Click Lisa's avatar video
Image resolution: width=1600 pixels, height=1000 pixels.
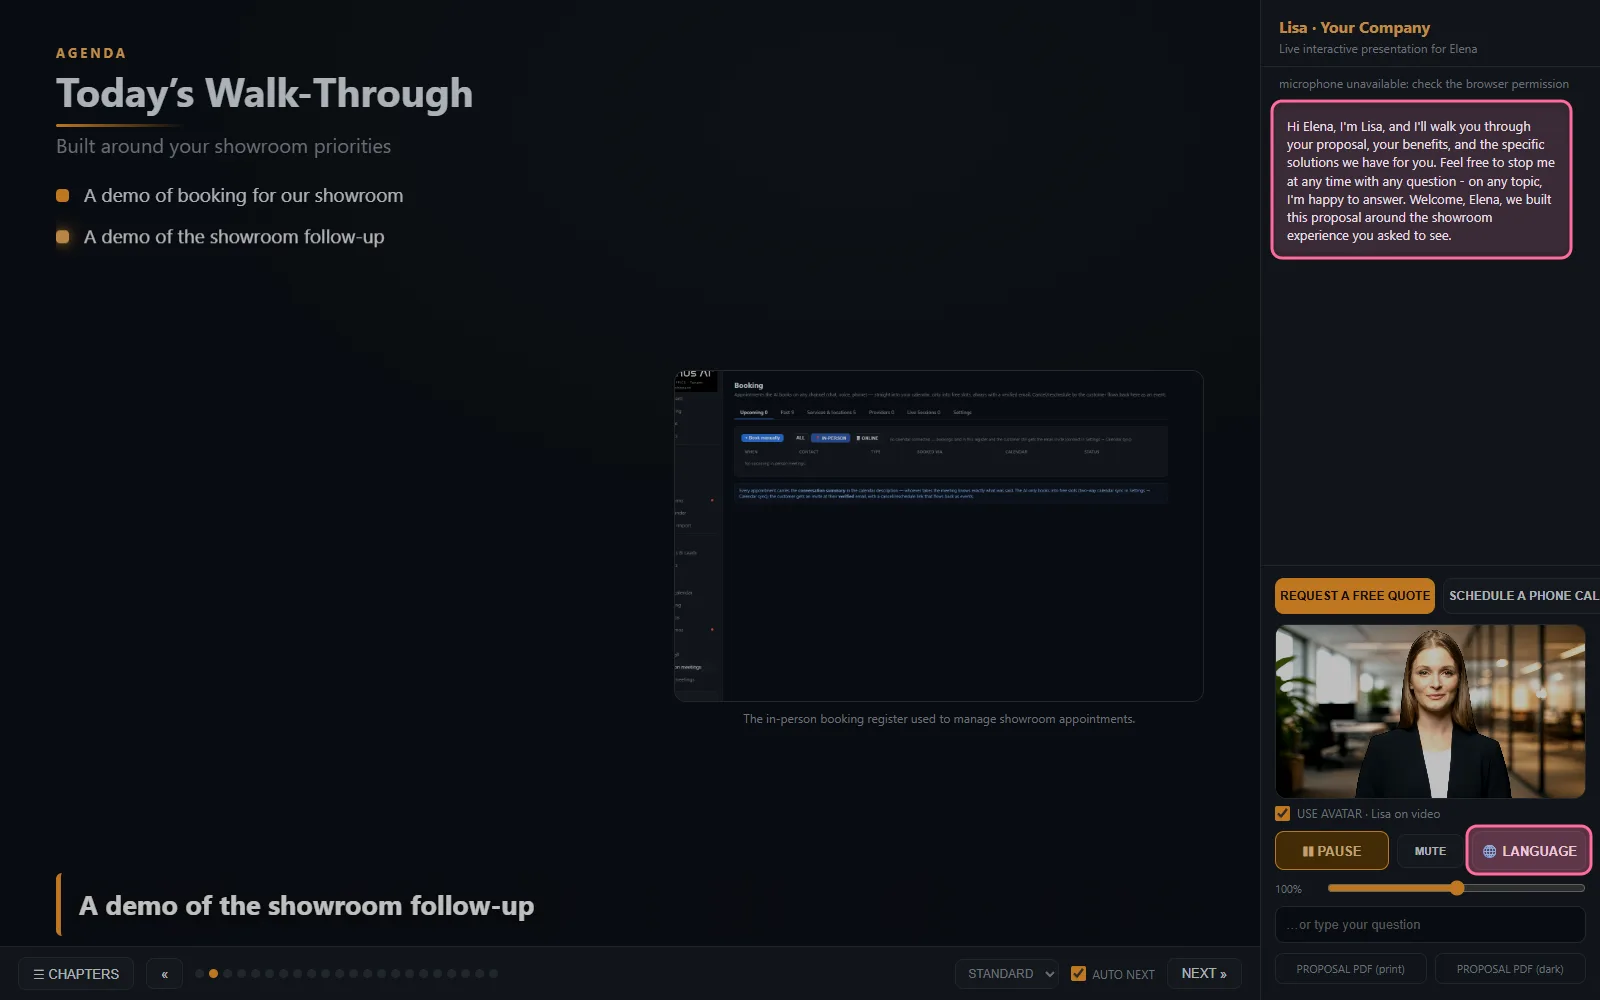[x=1430, y=711]
